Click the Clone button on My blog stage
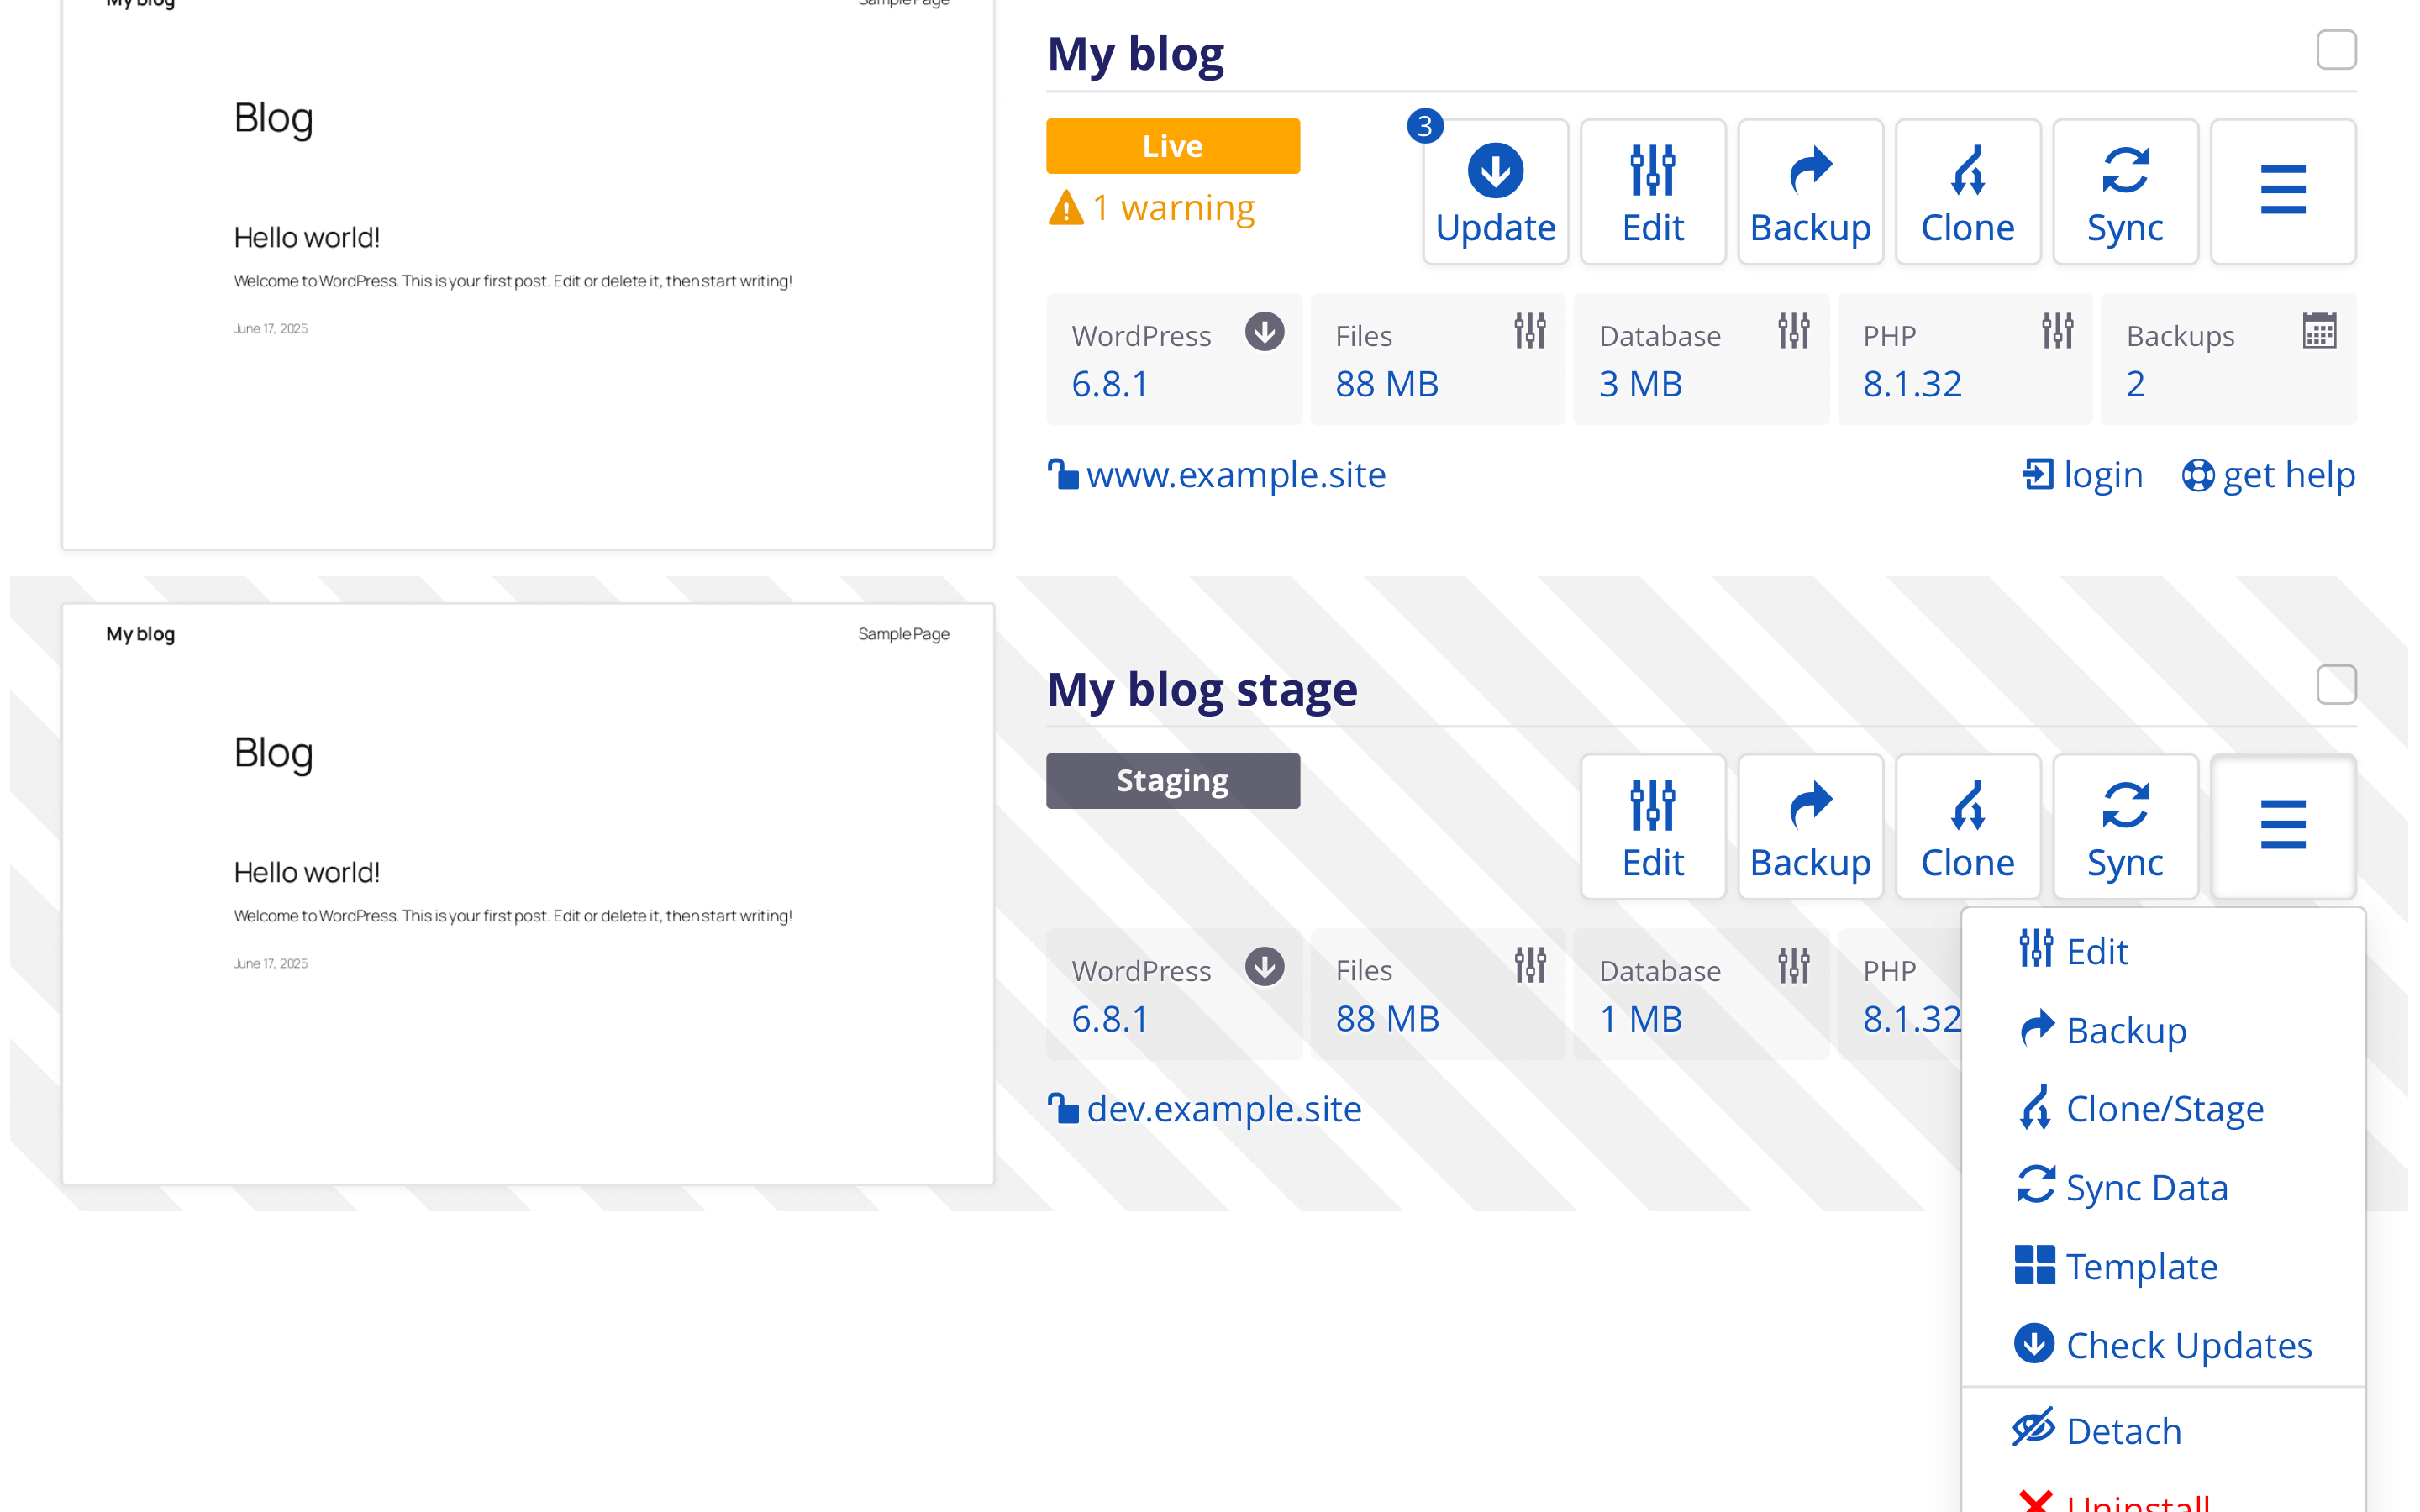Viewport: 2420px width, 1512px height. coord(1967,827)
